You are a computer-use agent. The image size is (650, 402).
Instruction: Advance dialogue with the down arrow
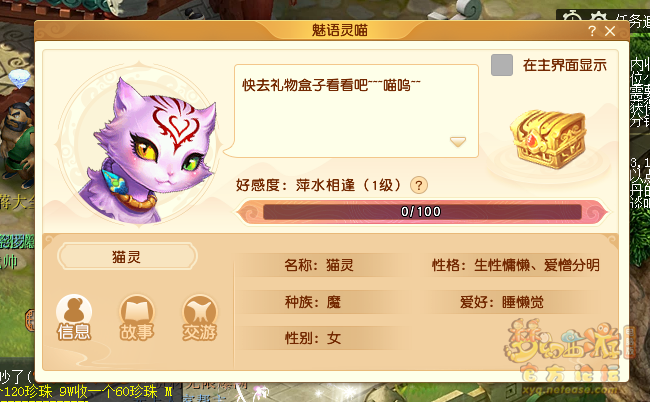(x=458, y=142)
